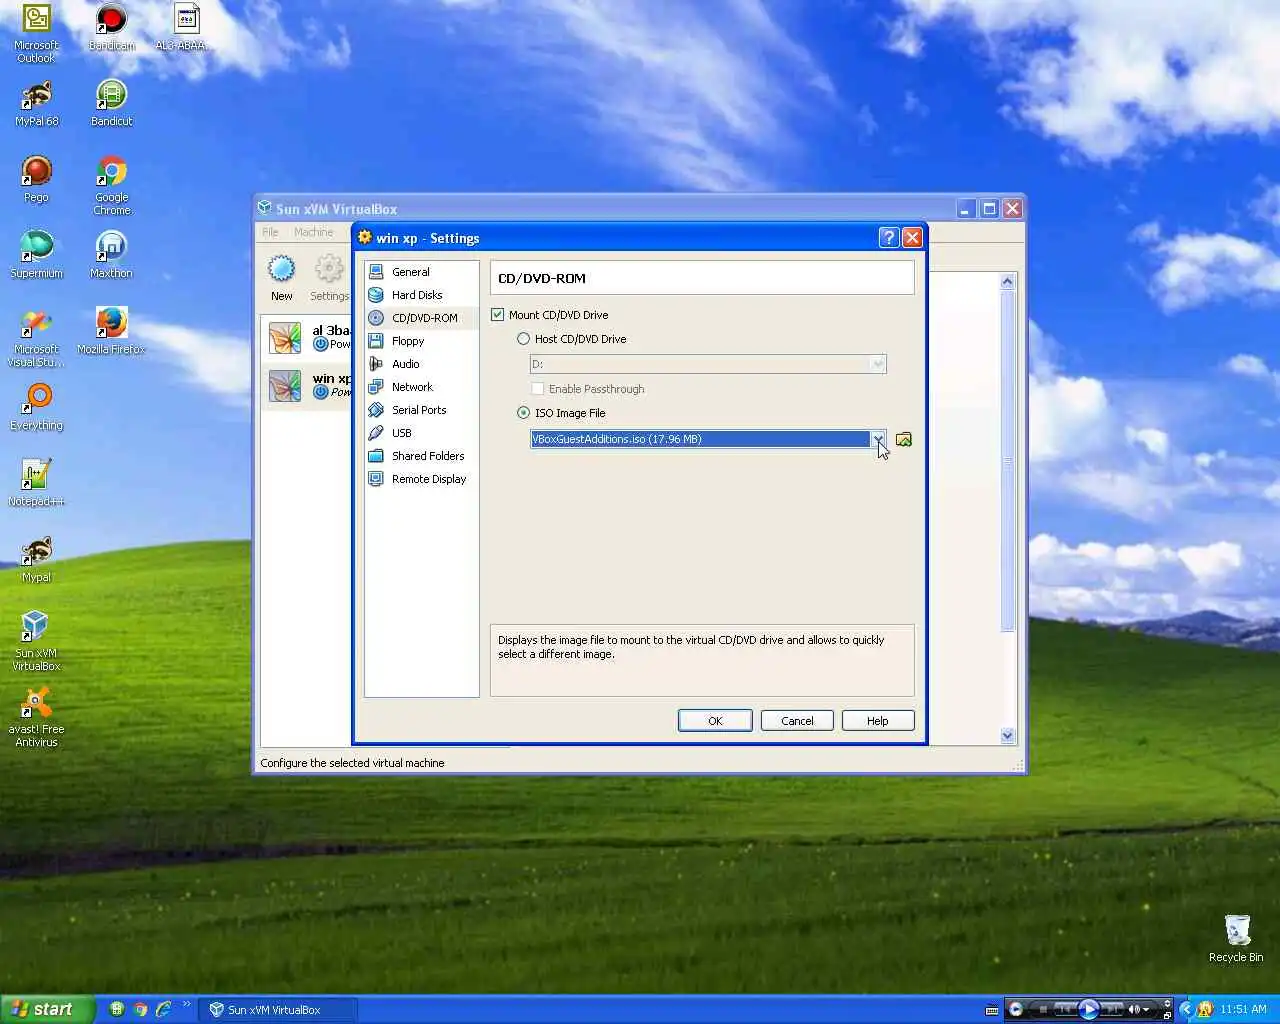Screen dimensions: 1280x1024
Task: Toggle Mount CD/DVD Drive checkbox
Action: [x=497, y=315]
